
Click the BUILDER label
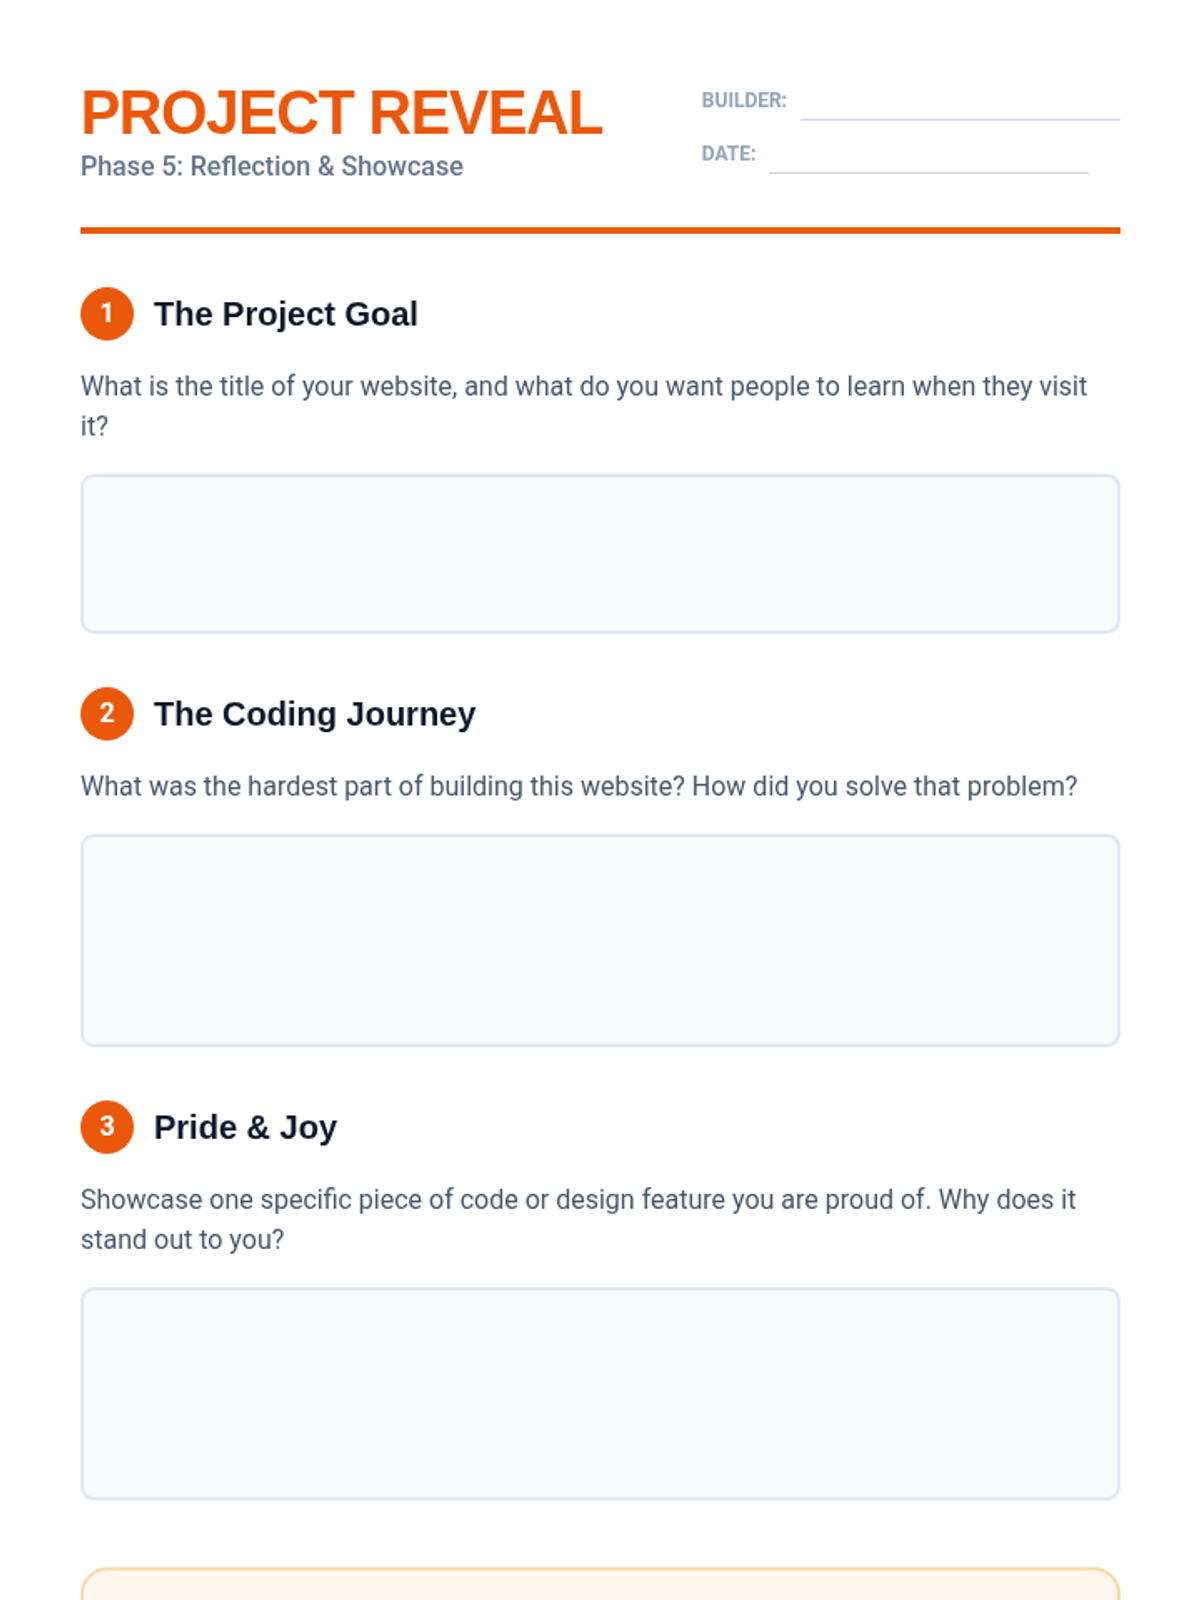coord(744,100)
